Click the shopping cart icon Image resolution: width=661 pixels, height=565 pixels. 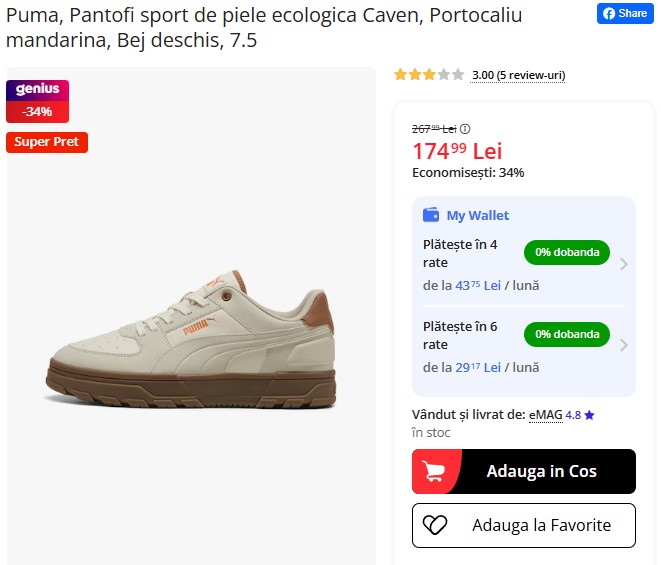tap(435, 472)
